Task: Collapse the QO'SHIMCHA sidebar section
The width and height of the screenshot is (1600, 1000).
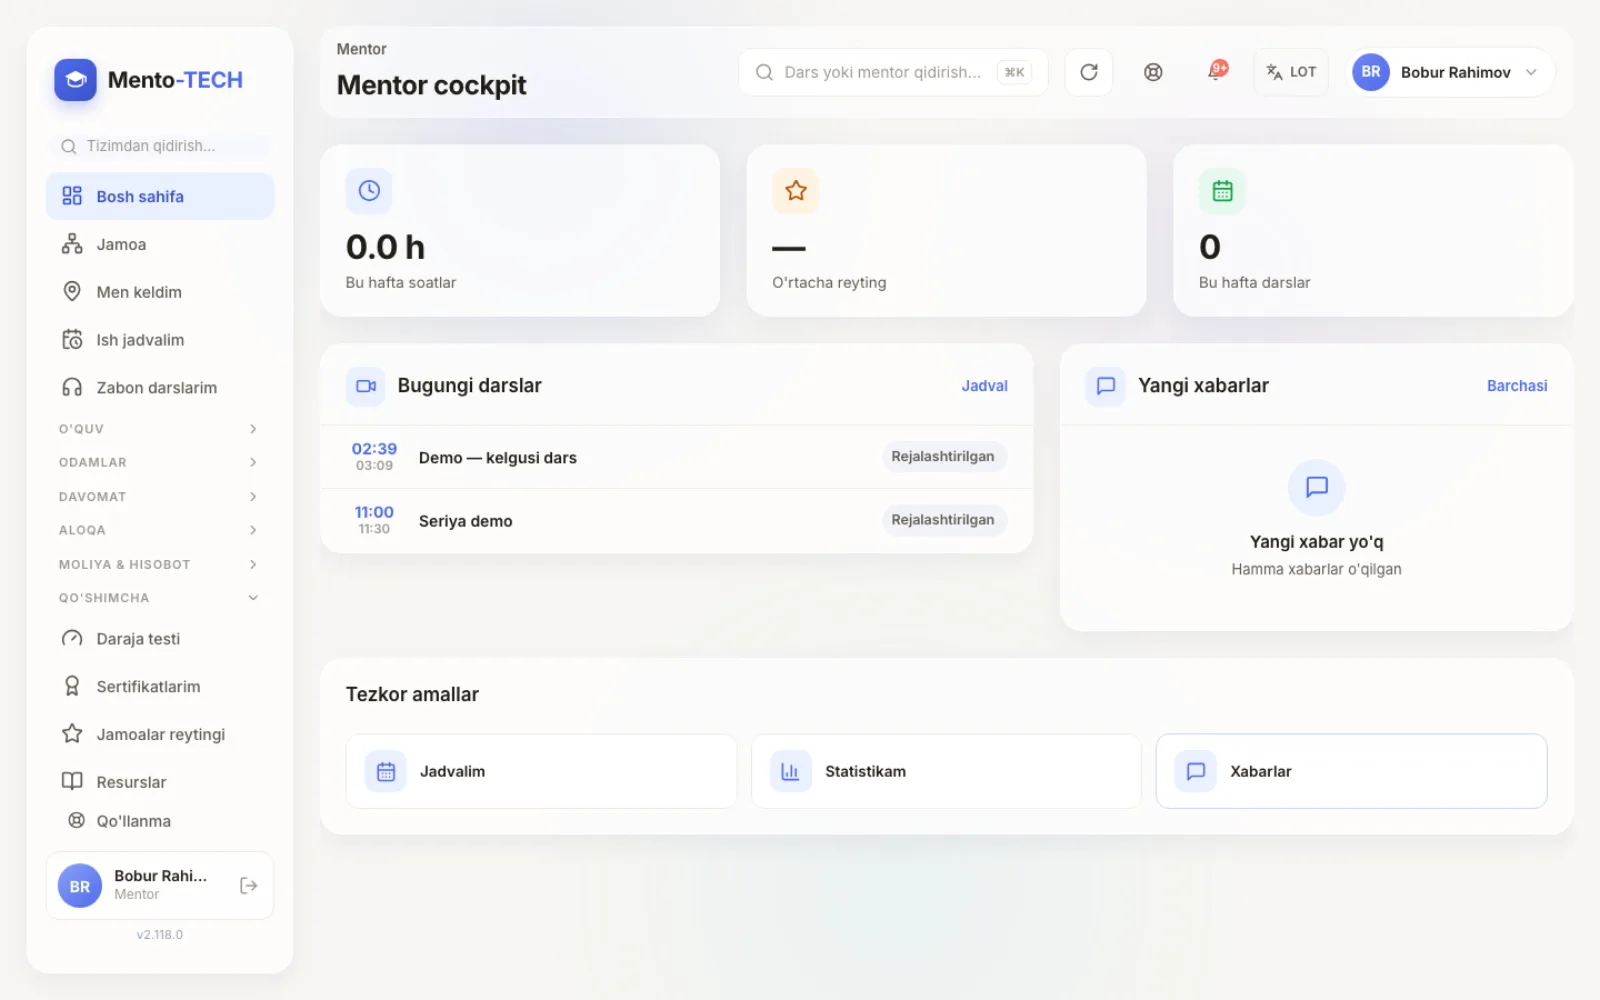Action: 160,598
